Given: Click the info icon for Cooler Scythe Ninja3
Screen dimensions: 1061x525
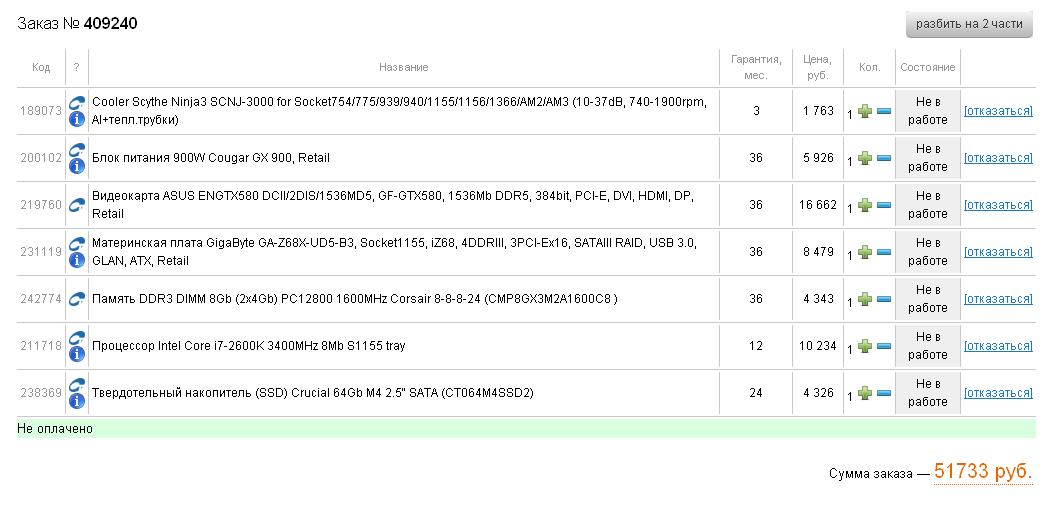Looking at the screenshot, I should point(77,120).
